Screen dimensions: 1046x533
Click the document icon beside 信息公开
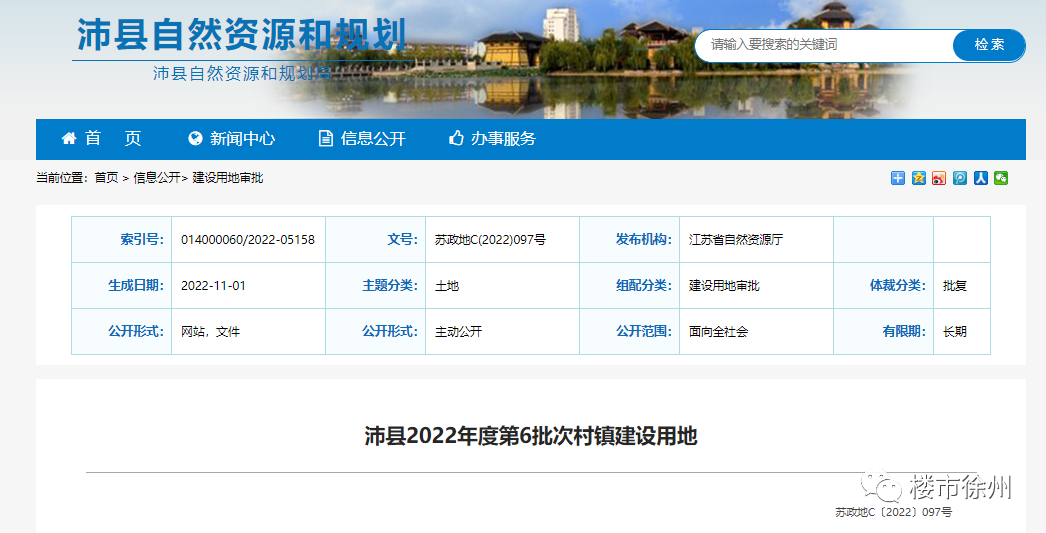point(326,138)
